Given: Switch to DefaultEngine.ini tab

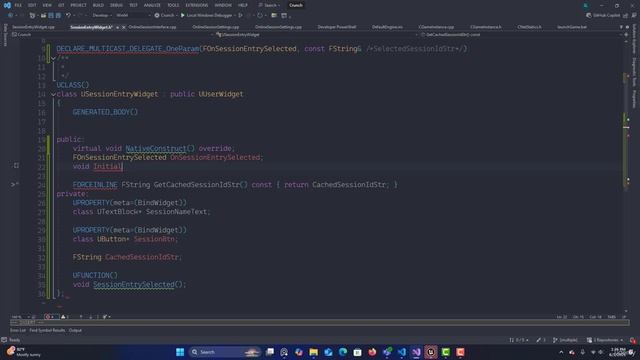Looking at the screenshot, I should 387,27.
